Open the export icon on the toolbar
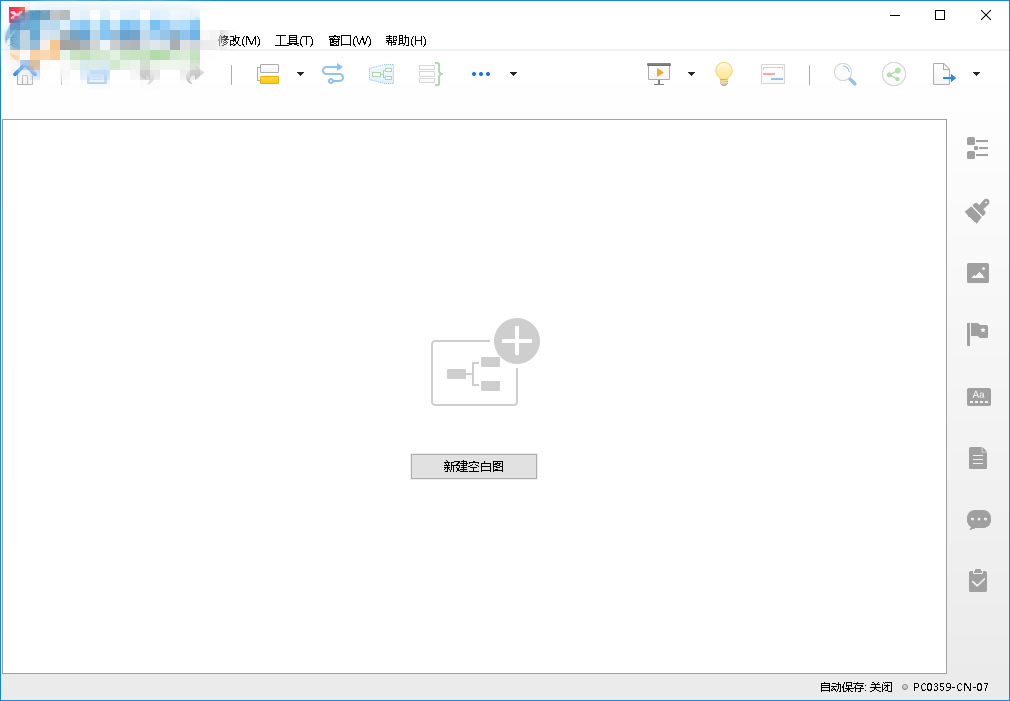 pyautogui.click(x=941, y=74)
